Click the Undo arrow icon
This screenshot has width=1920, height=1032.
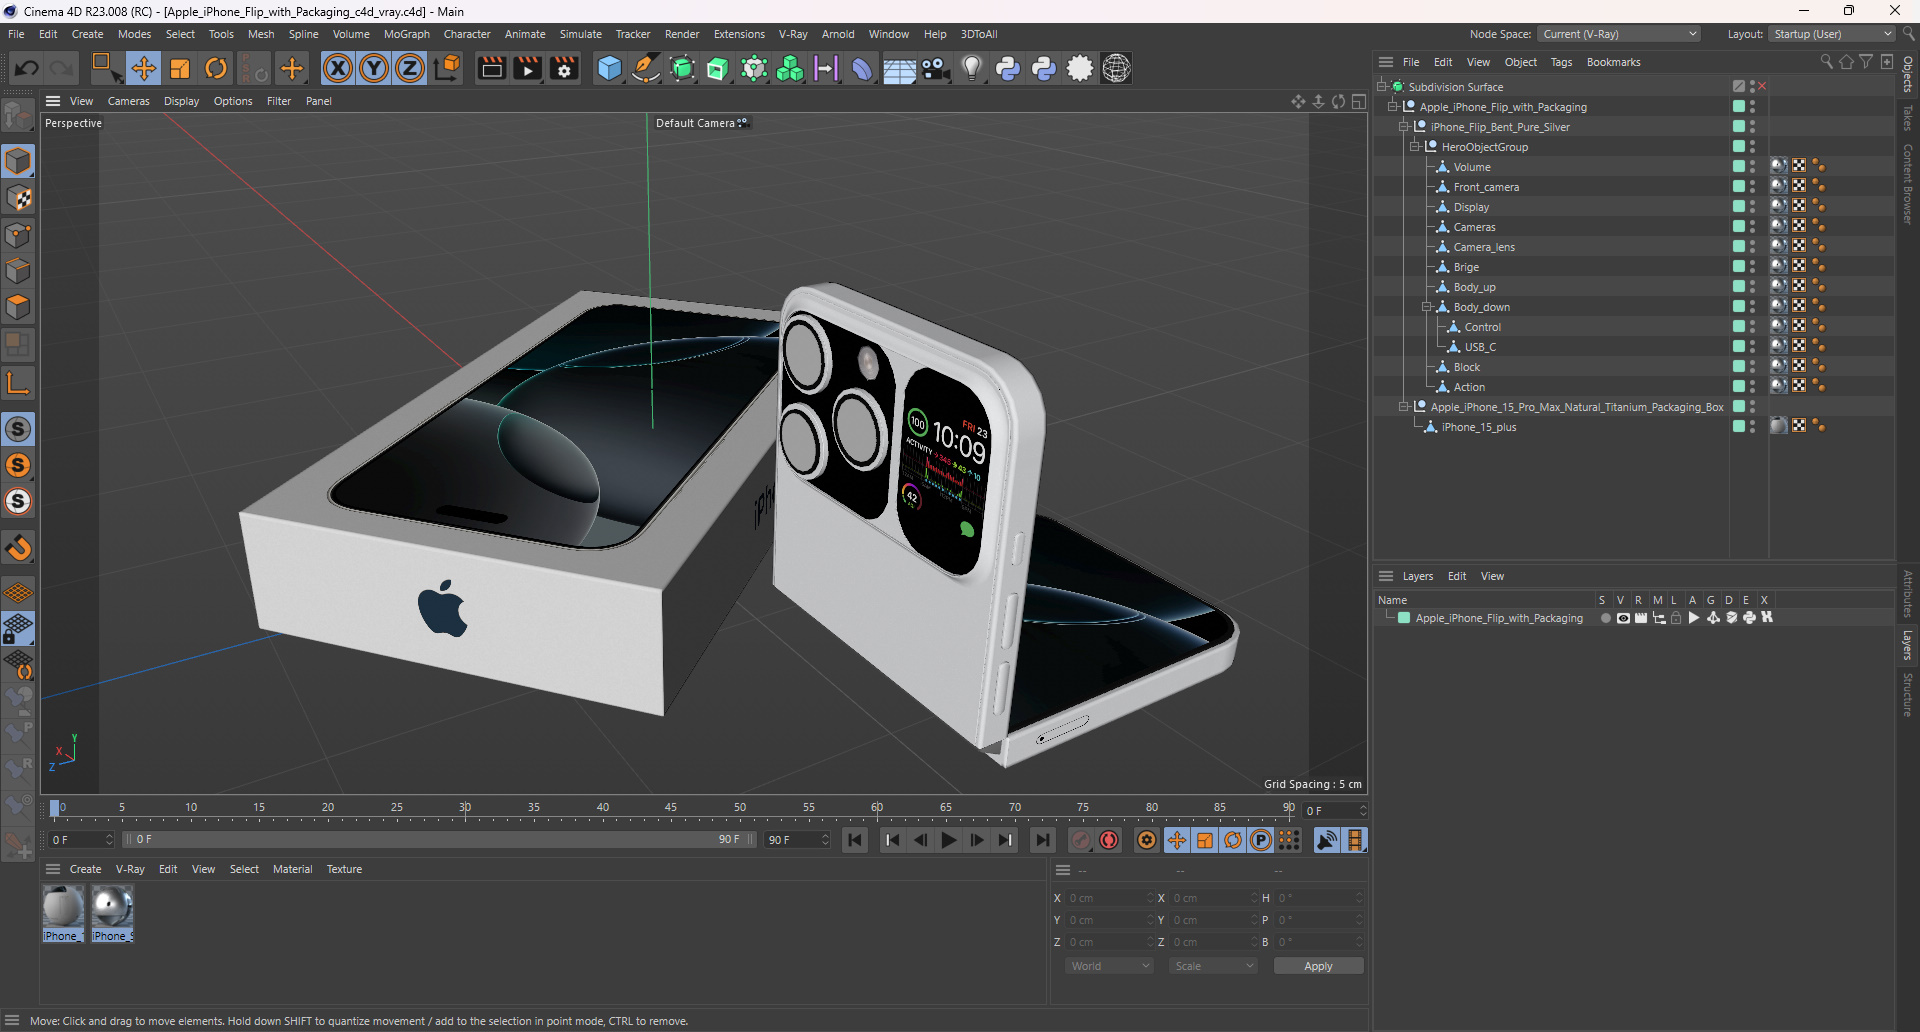point(27,68)
